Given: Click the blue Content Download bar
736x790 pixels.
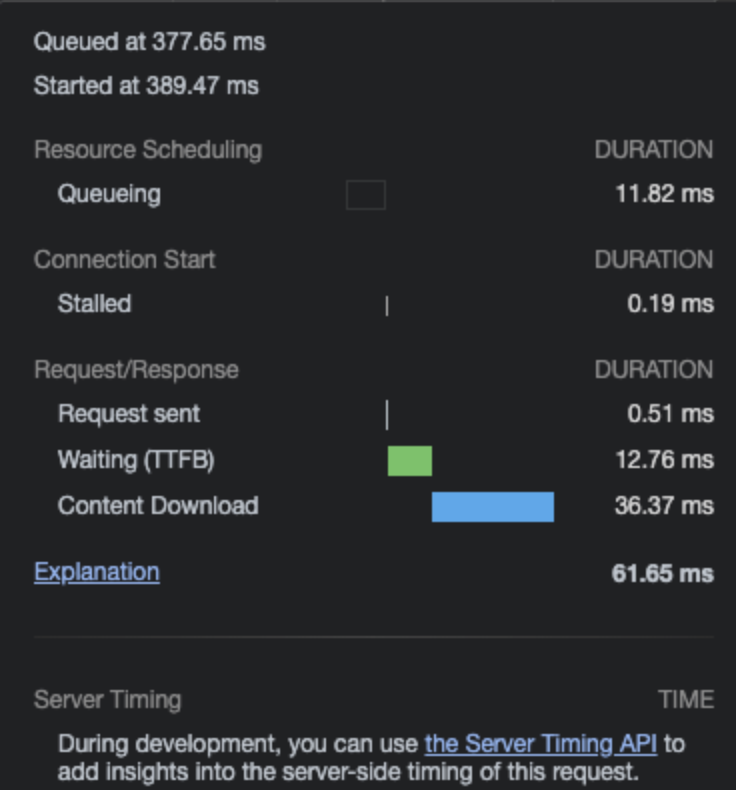Looking at the screenshot, I should pos(492,507).
